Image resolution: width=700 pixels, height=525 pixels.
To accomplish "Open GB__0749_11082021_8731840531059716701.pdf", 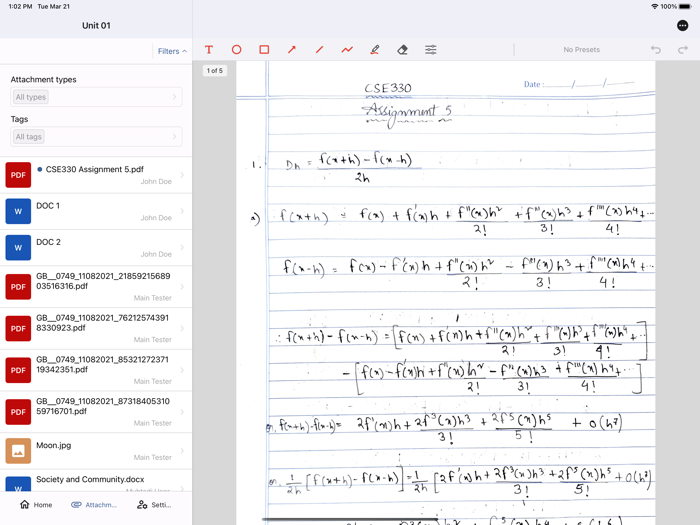I will click(96, 412).
